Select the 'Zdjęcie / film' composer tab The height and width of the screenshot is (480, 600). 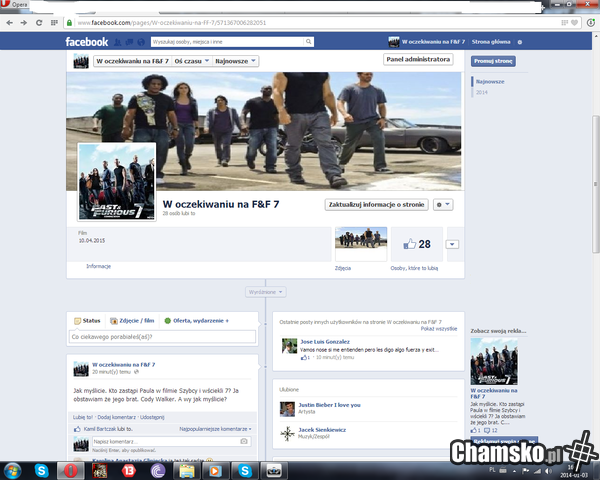[x=132, y=320]
